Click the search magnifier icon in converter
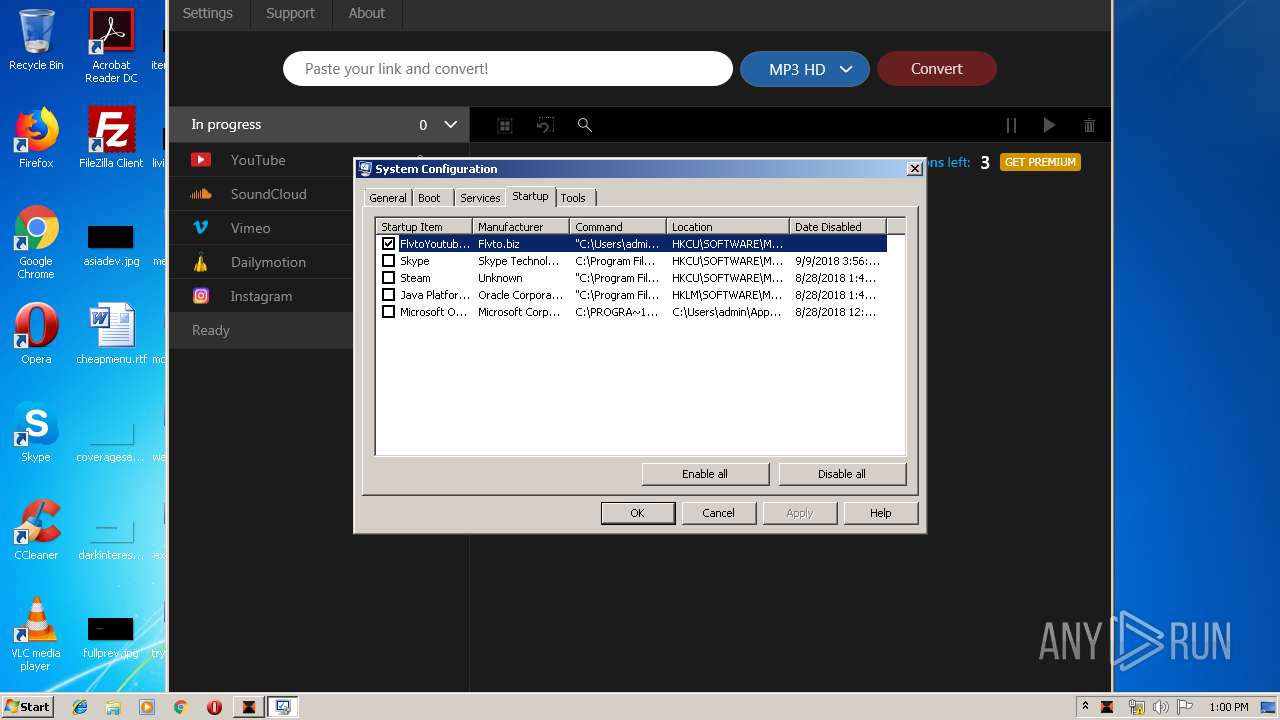The height and width of the screenshot is (720, 1280). (585, 125)
